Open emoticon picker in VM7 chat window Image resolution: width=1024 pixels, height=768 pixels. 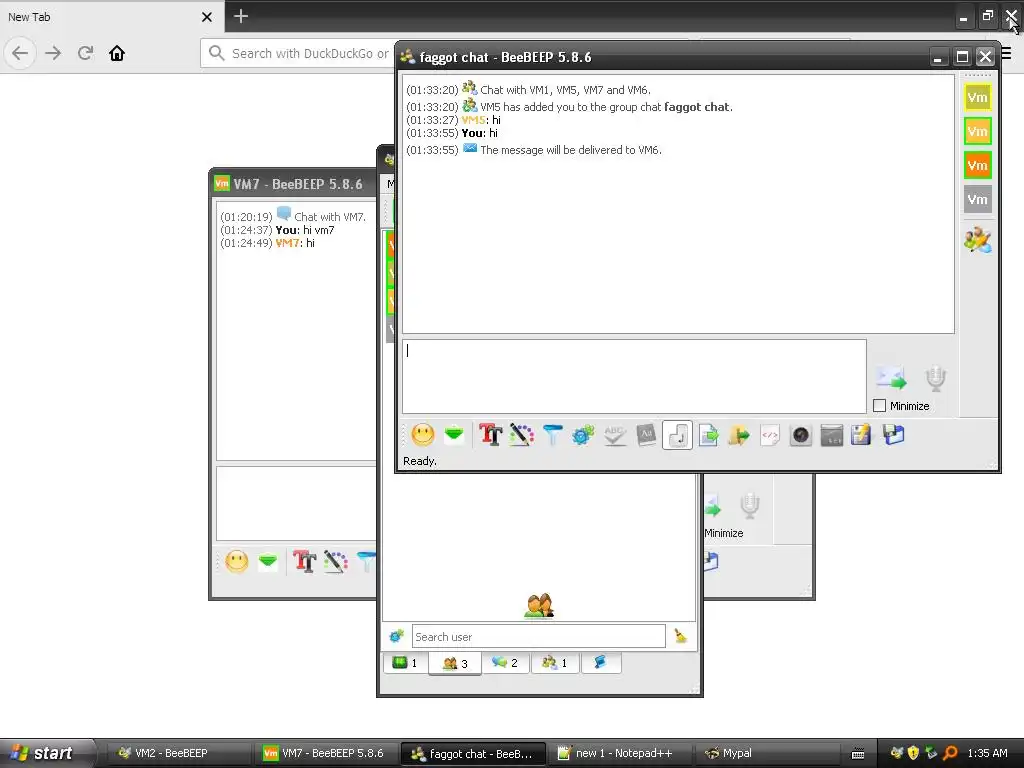click(x=236, y=562)
